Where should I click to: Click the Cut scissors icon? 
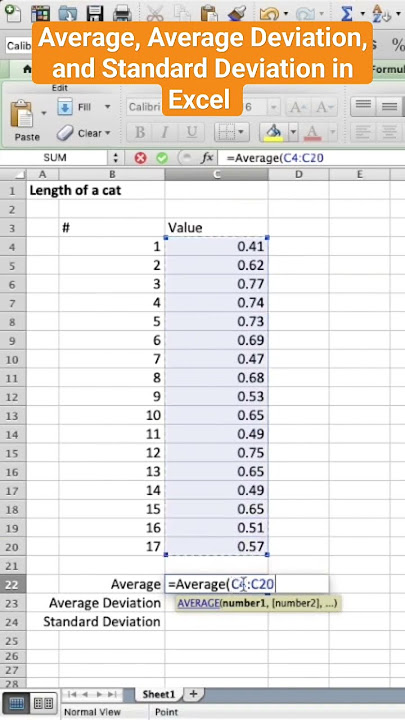tap(155, 13)
